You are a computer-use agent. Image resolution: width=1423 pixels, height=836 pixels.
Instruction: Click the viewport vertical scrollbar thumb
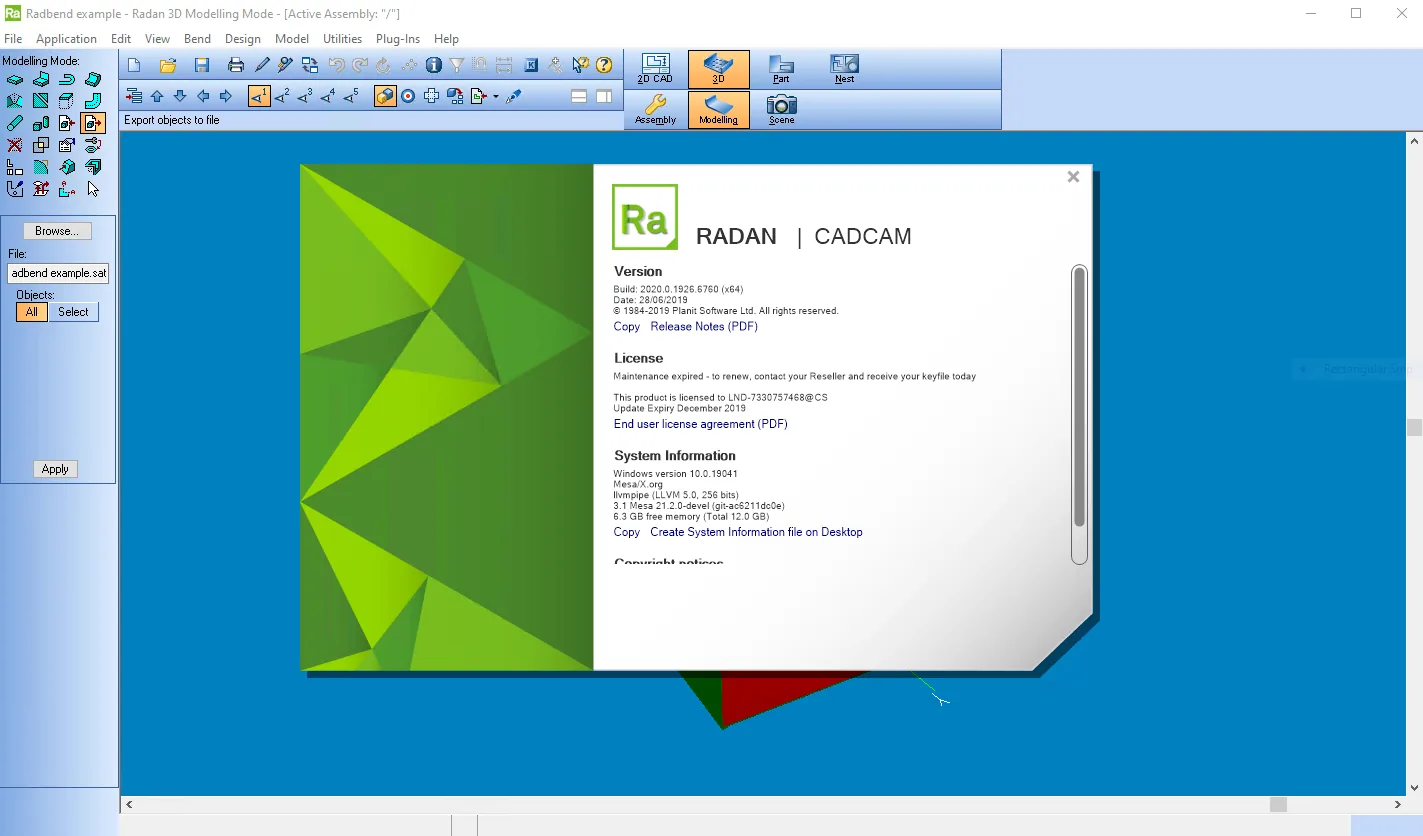tap(1414, 427)
